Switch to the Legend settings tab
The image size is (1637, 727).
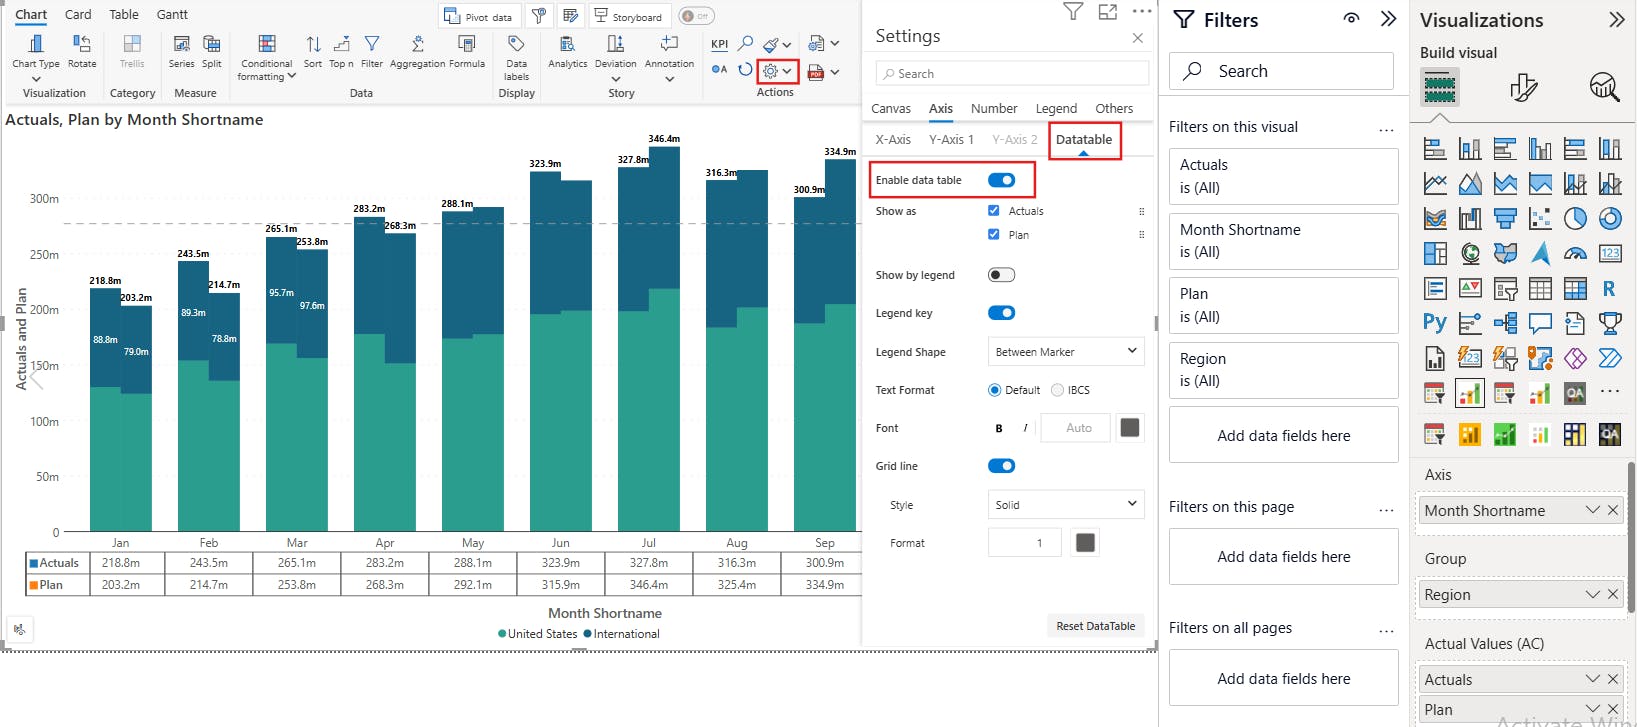(x=1056, y=108)
